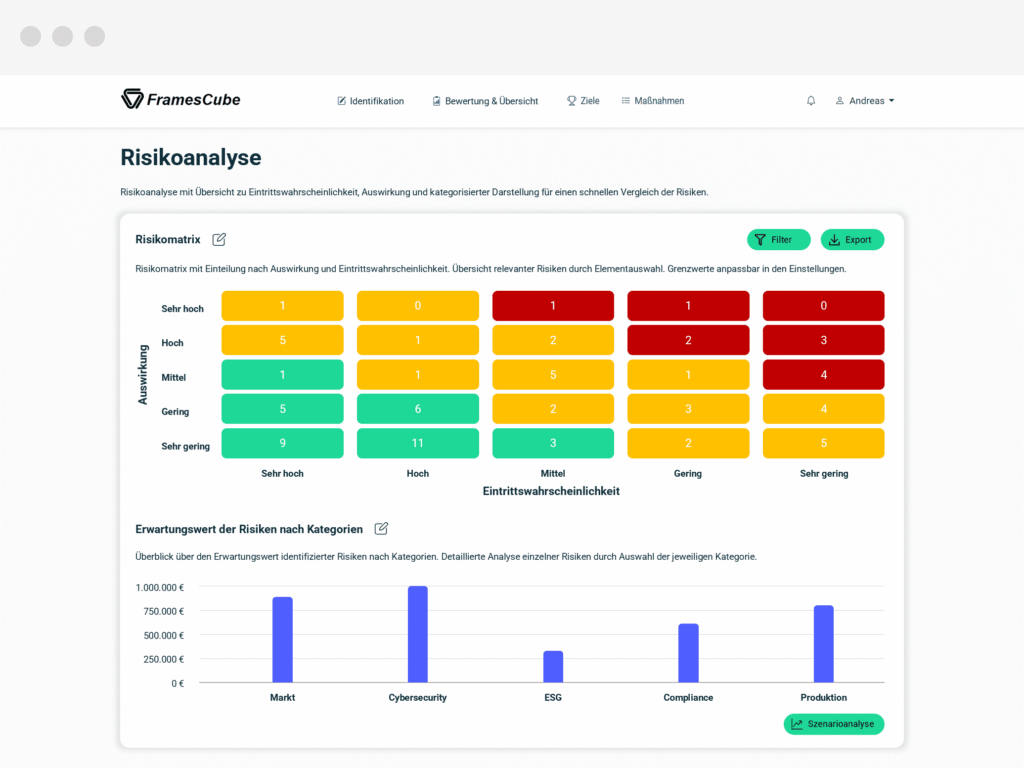Go to Bewertung & Übersicht
This screenshot has height=768, width=1024.
click(485, 101)
